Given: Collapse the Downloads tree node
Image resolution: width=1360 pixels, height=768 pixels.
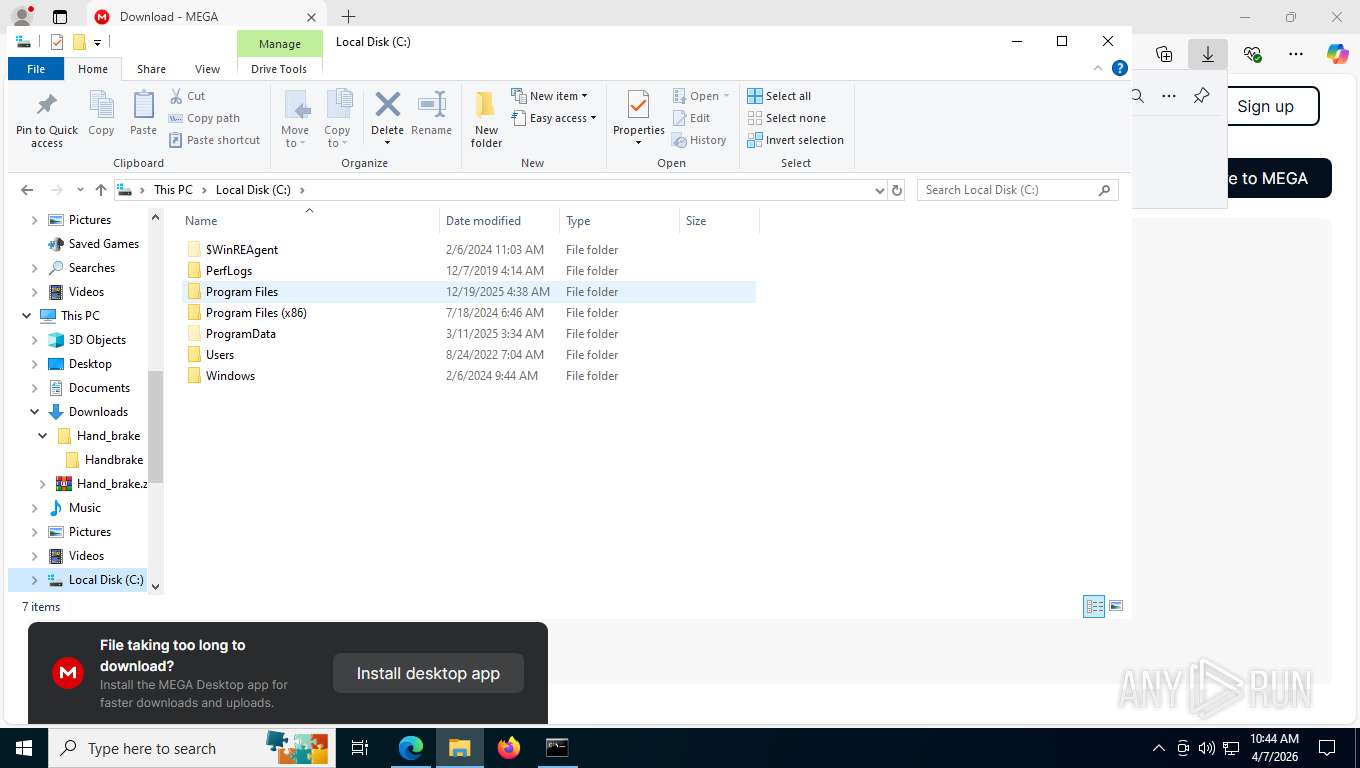Looking at the screenshot, I should click(35, 412).
